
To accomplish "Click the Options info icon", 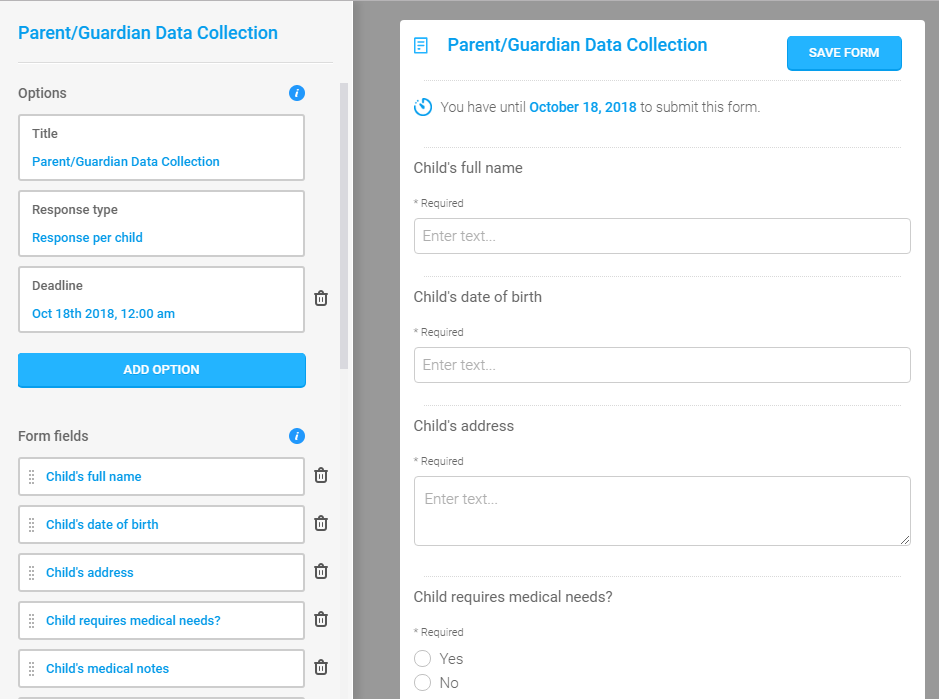I will tap(296, 93).
